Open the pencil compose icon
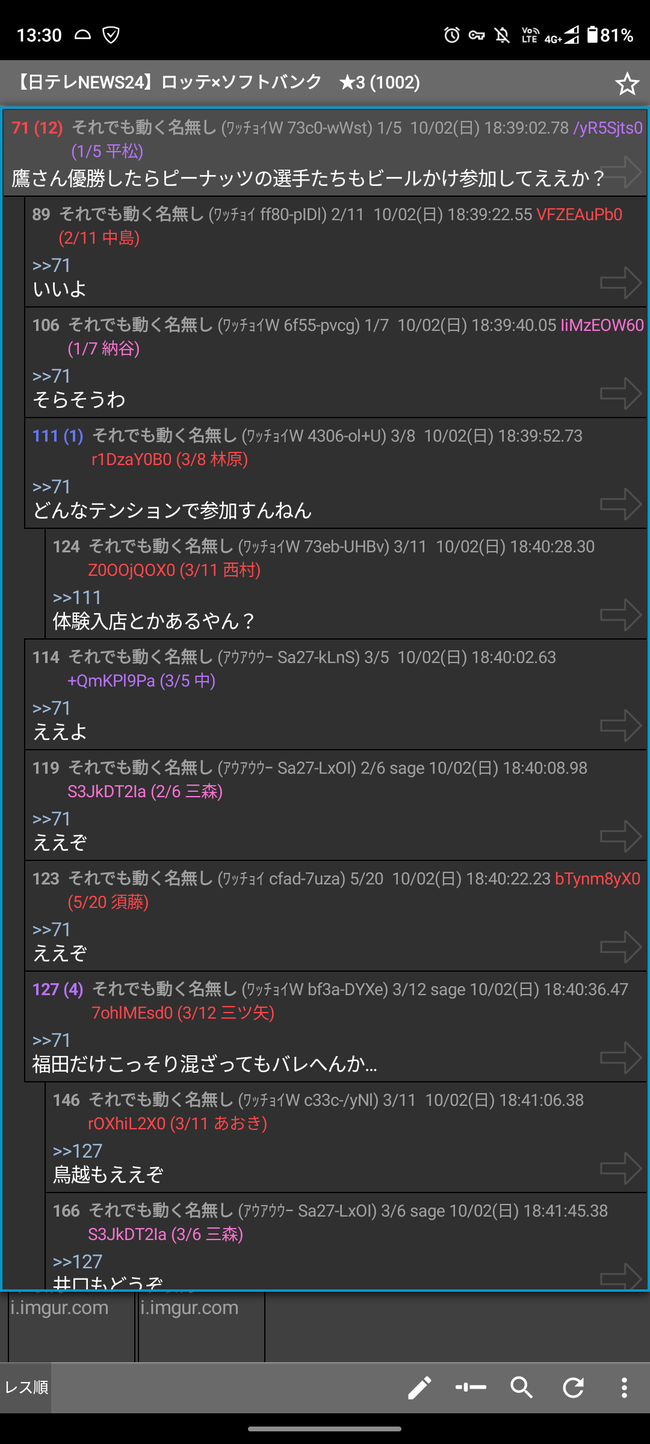This screenshot has width=650, height=1444. pos(419,1387)
